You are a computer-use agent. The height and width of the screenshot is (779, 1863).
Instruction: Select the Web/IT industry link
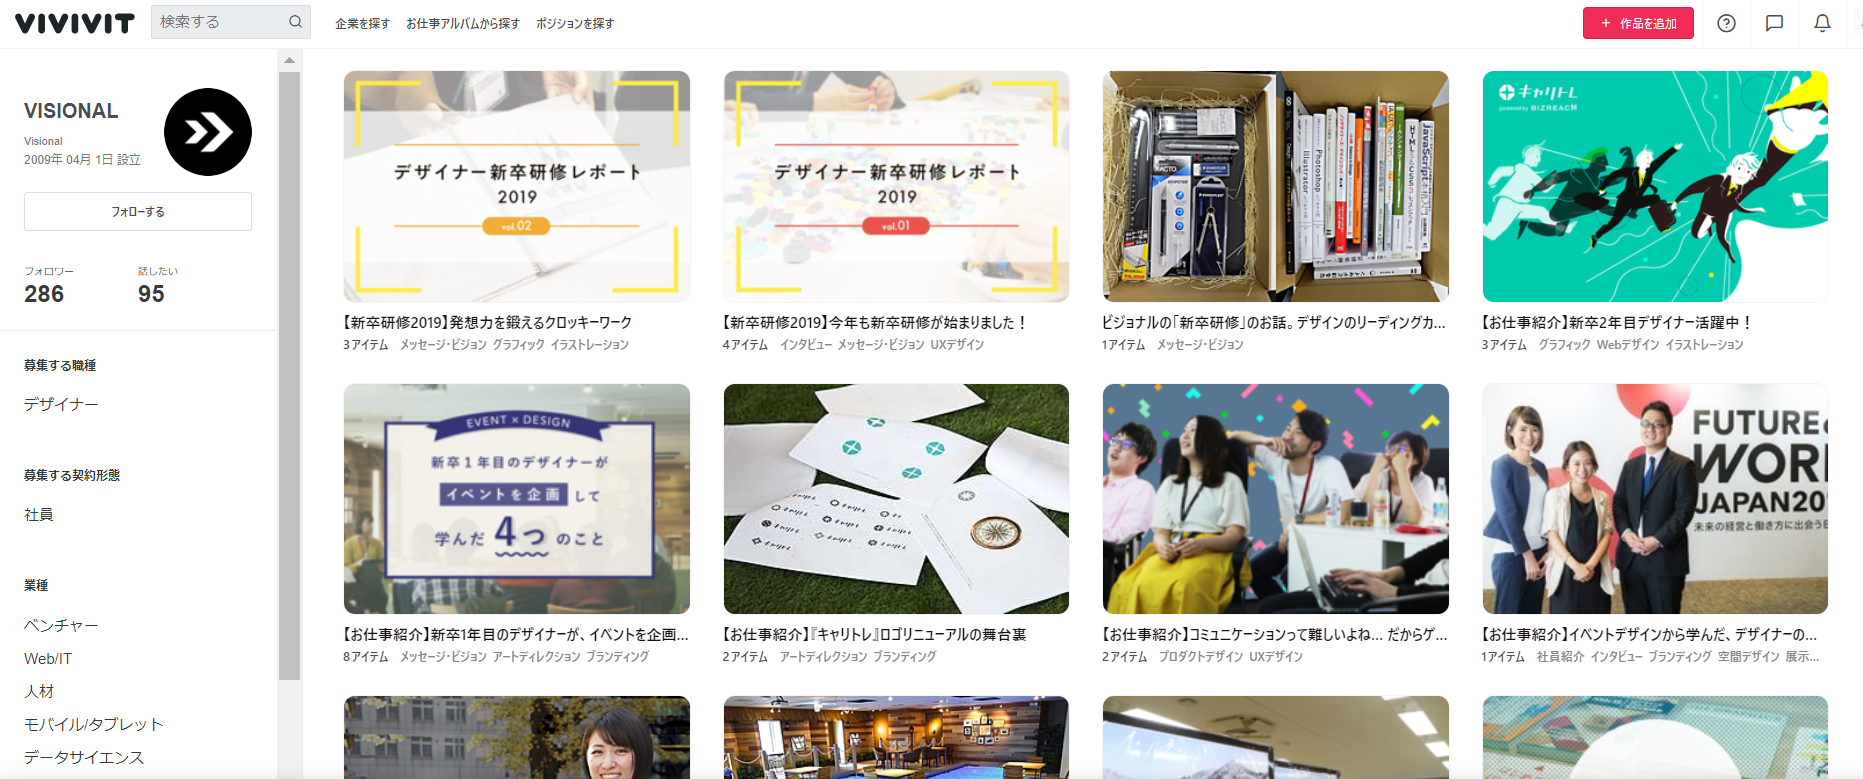coord(48,658)
